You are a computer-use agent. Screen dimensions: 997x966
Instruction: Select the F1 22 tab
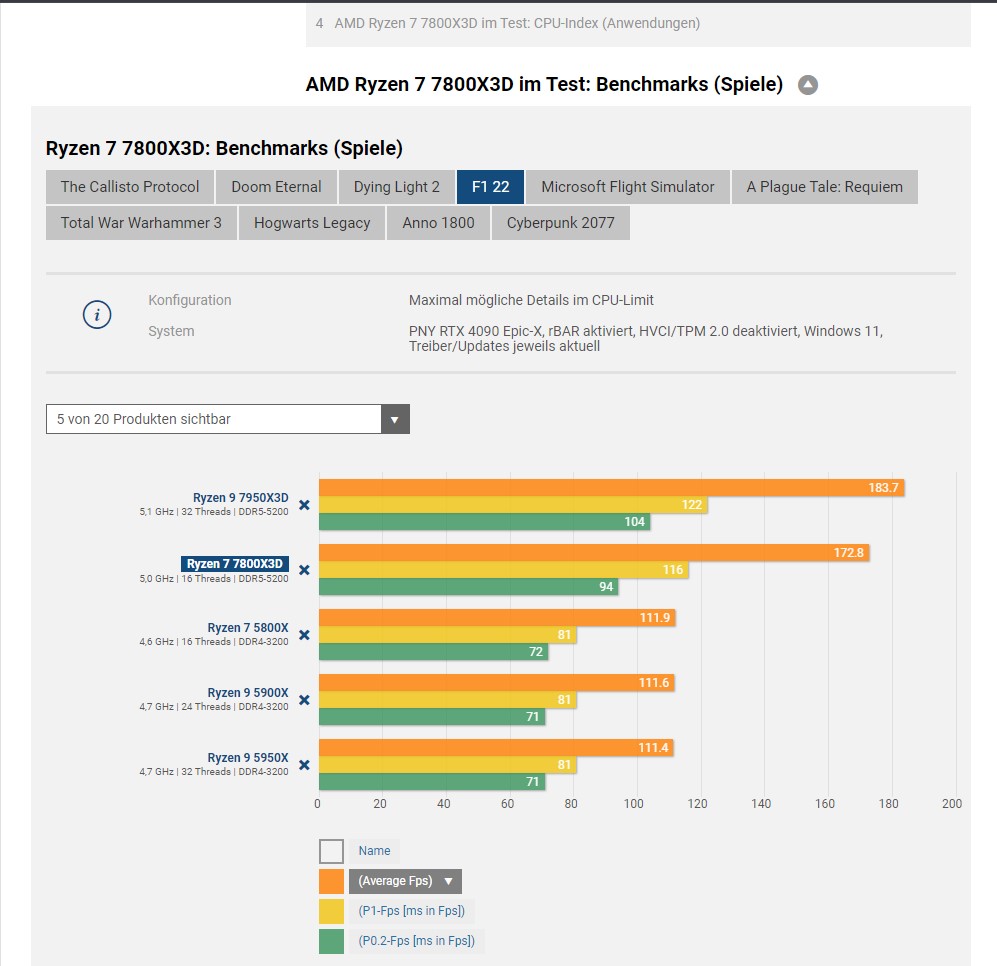pyautogui.click(x=490, y=187)
